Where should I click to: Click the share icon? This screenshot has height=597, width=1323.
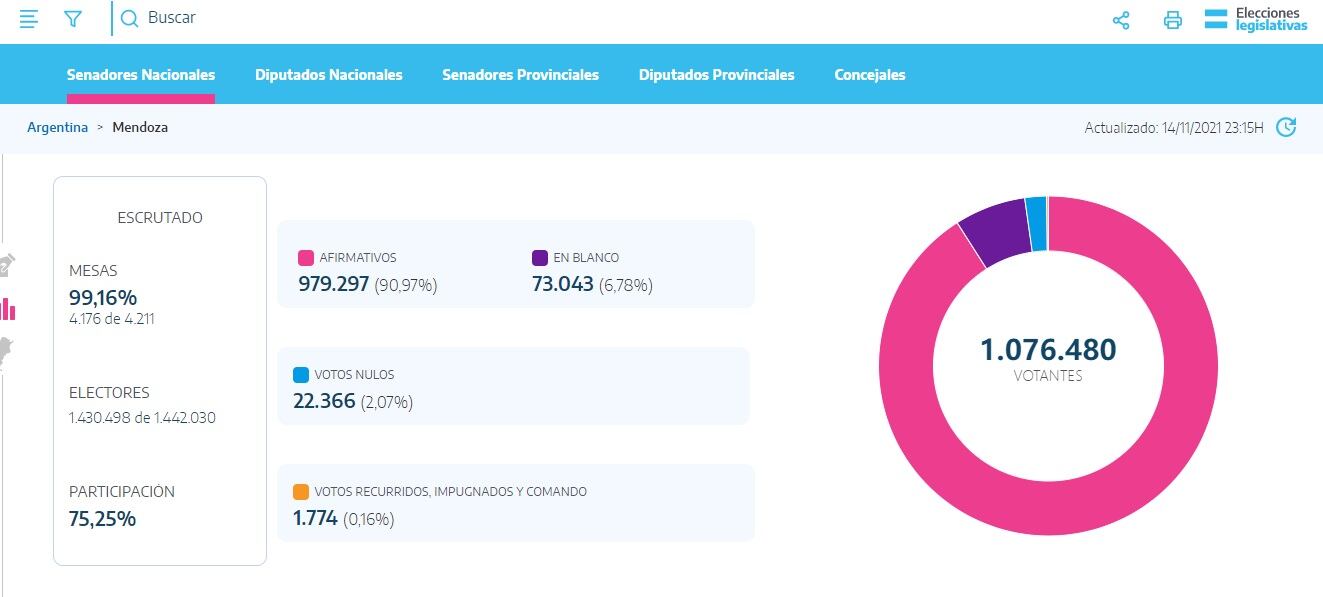[1121, 20]
